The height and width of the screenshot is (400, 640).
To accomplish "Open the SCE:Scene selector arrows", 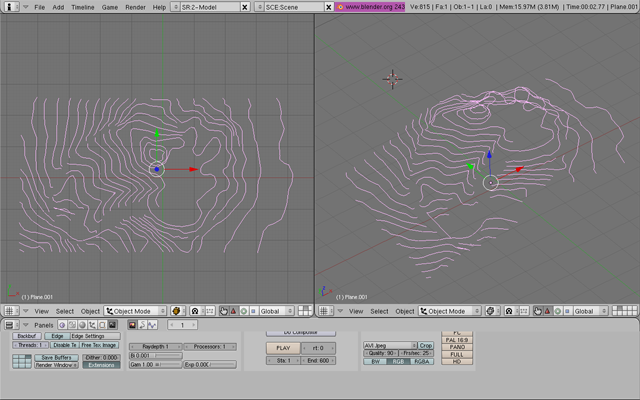I will pyautogui.click(x=260, y=7).
